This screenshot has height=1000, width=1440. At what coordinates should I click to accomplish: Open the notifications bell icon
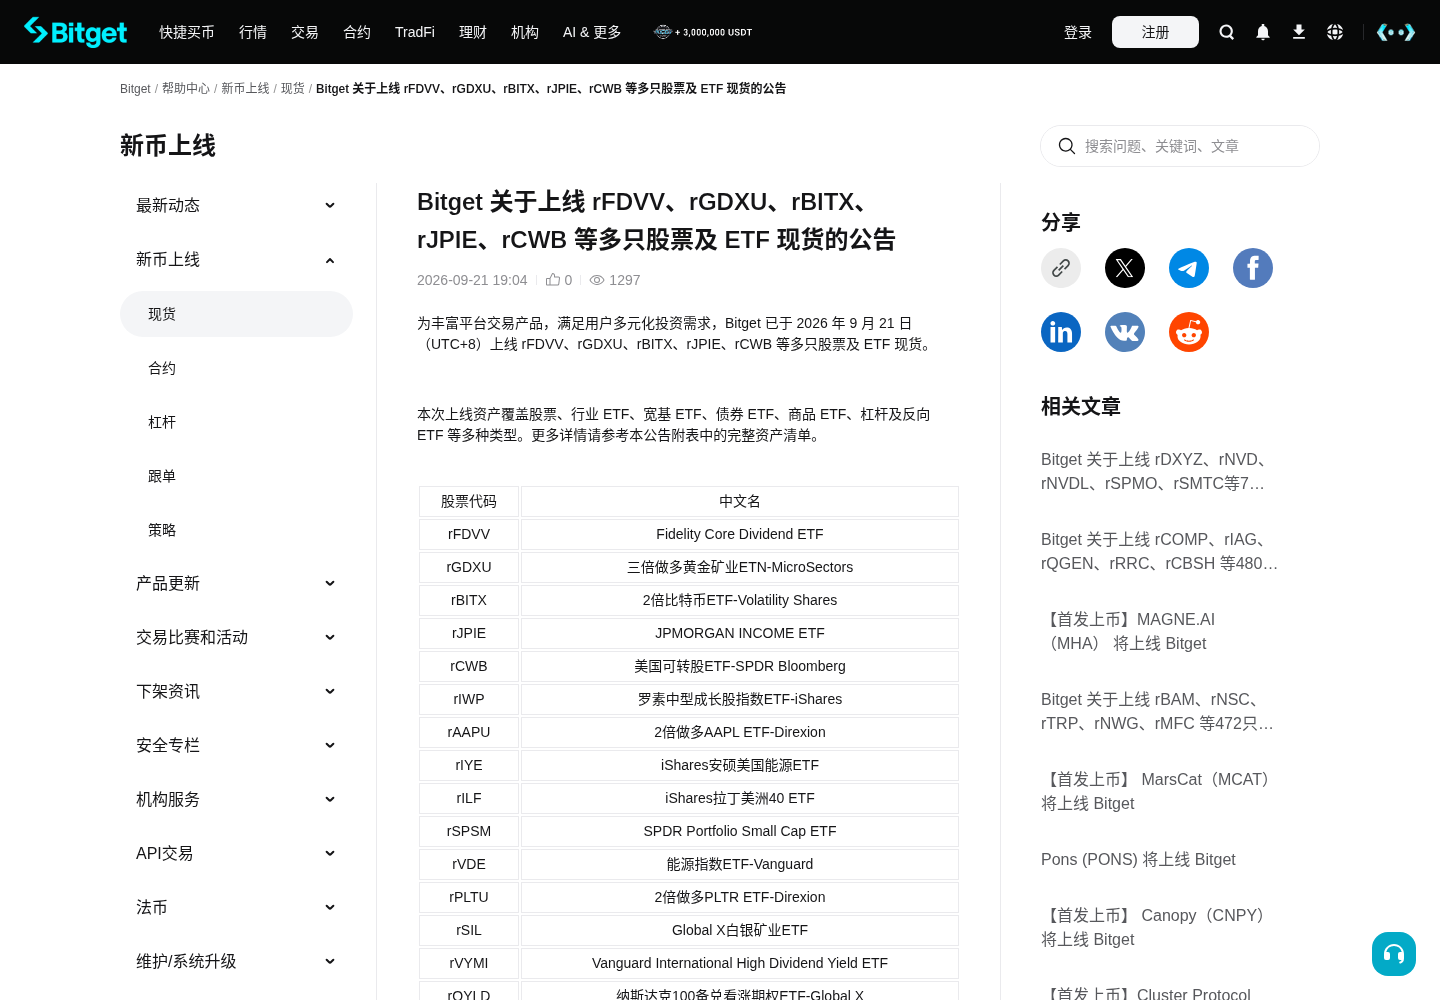pos(1263,32)
